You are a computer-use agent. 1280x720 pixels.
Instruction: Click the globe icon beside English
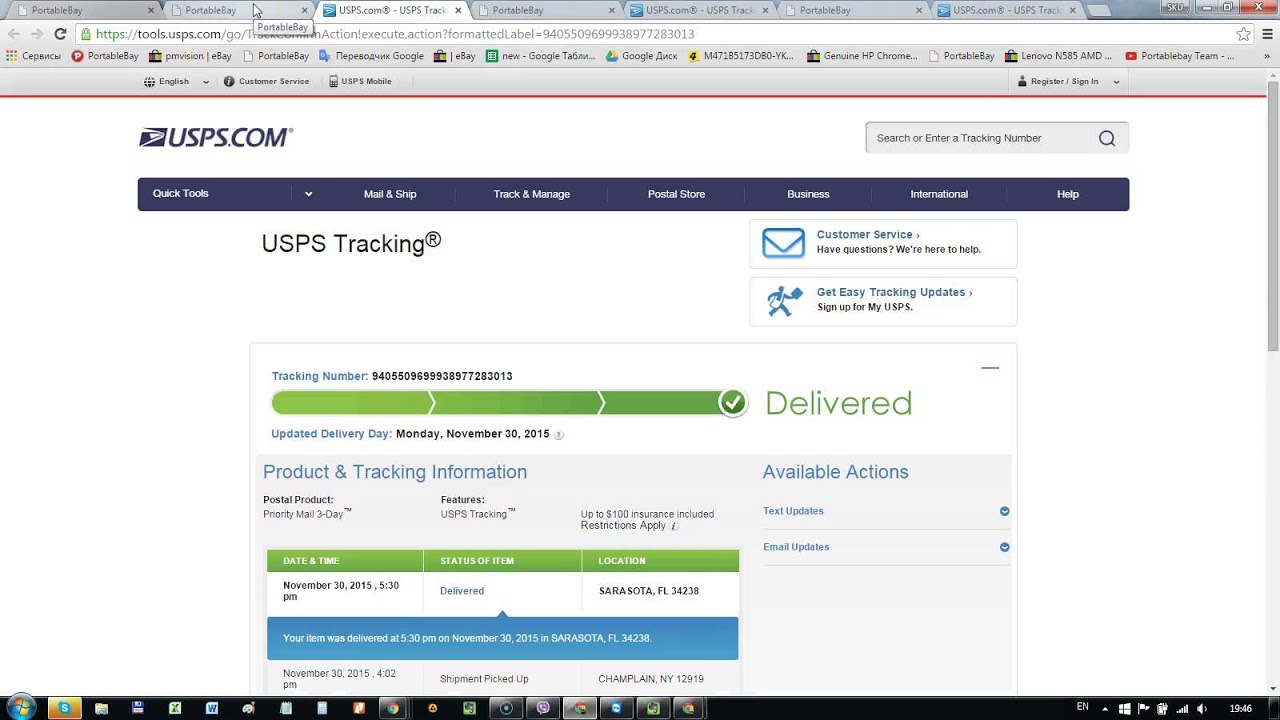pyautogui.click(x=150, y=81)
